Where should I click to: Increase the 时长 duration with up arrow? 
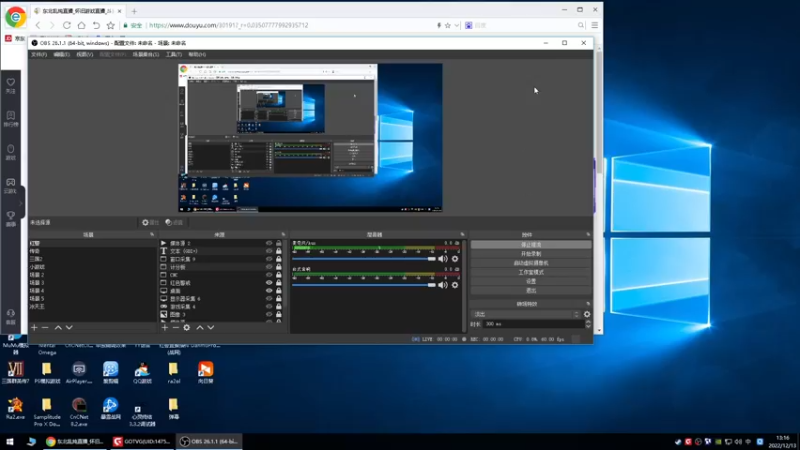(588, 322)
